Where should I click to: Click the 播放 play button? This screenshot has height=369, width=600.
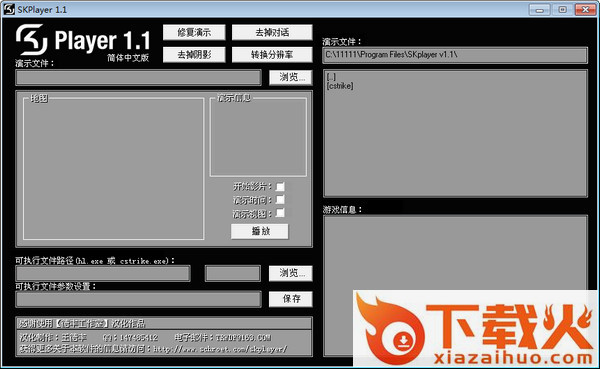coord(260,231)
